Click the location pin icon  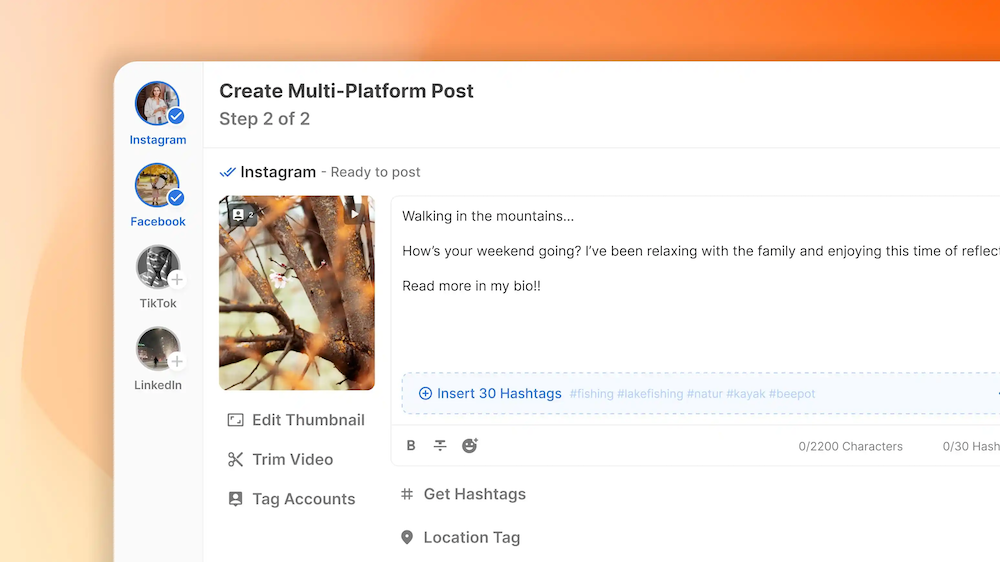pyautogui.click(x=407, y=538)
